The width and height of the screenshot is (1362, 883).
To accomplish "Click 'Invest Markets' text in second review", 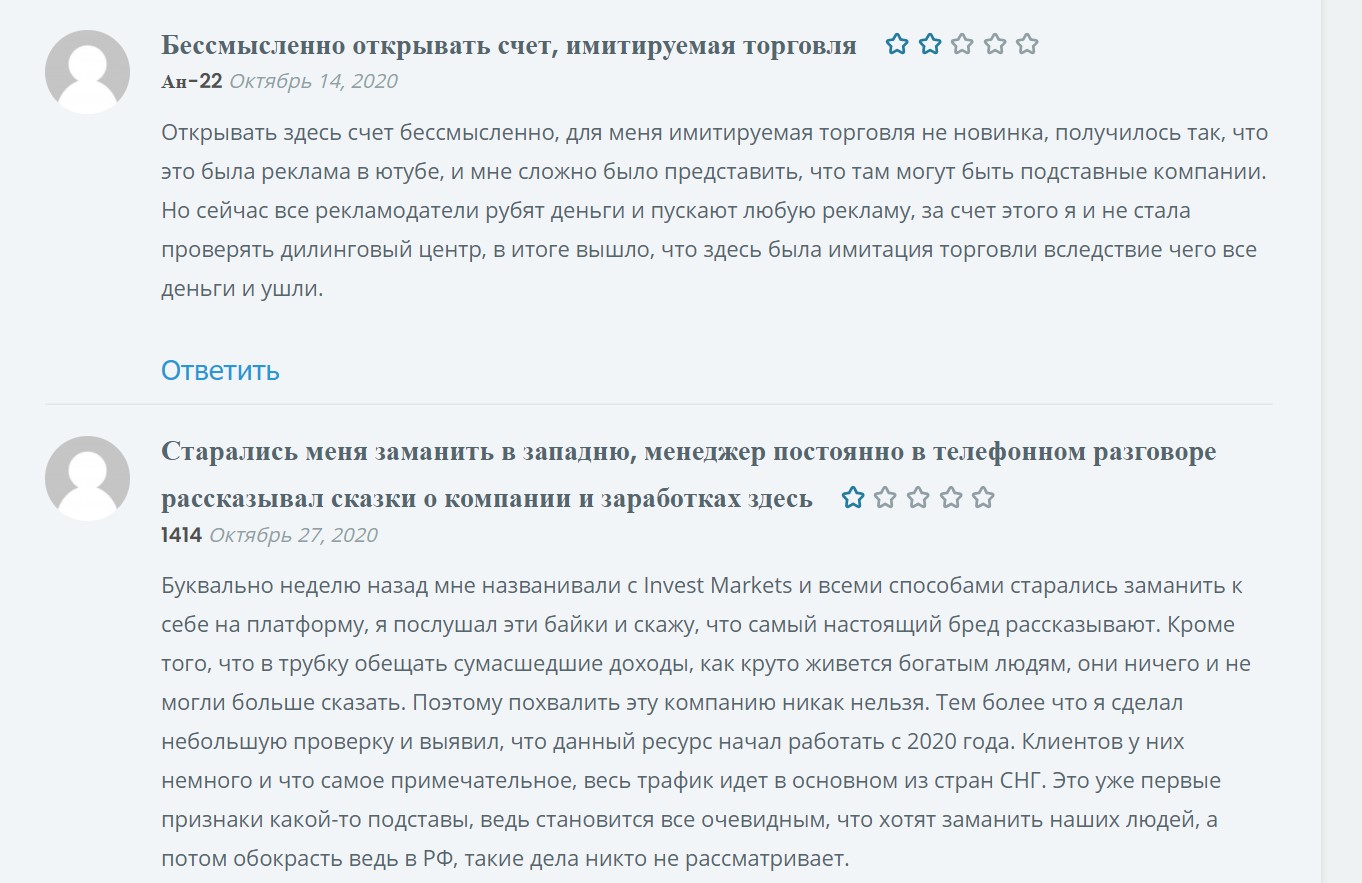I will click(x=718, y=586).
